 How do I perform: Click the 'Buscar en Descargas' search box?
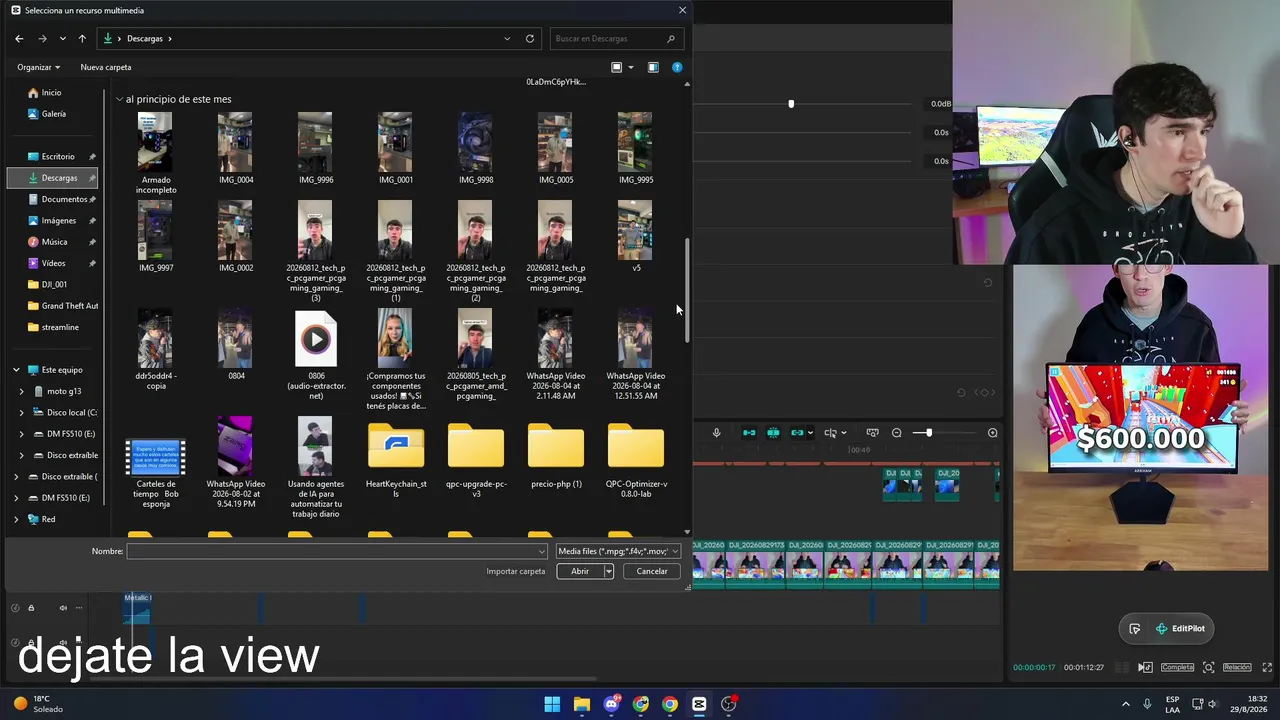(616, 39)
